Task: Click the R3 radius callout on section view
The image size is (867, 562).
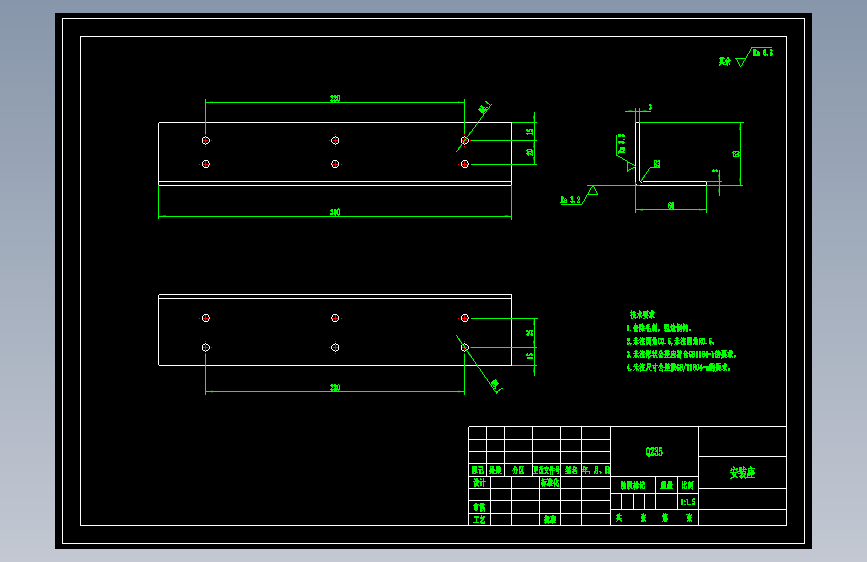Action: pyautogui.click(x=656, y=164)
